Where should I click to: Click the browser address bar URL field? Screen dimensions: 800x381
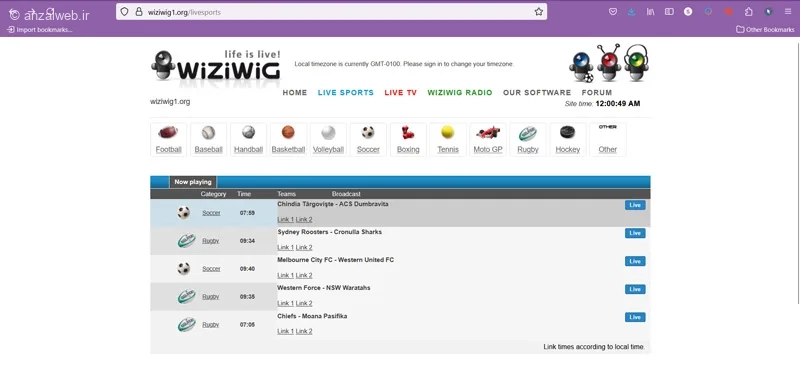pyautogui.click(x=332, y=12)
